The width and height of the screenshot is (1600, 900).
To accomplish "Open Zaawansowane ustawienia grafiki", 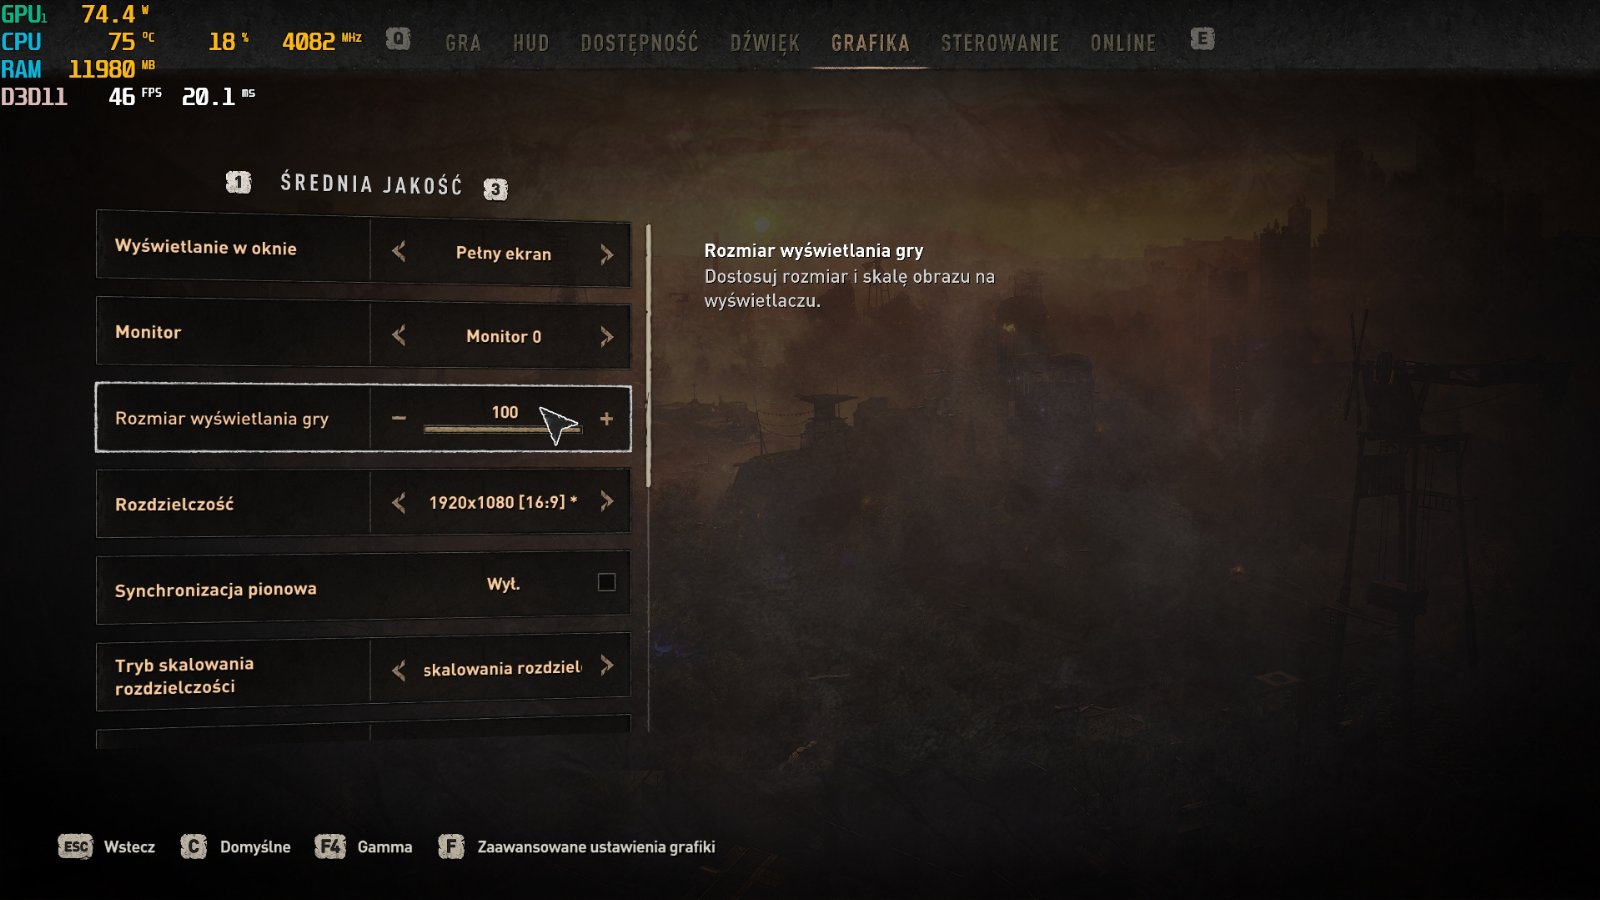I will pyautogui.click(x=596, y=847).
